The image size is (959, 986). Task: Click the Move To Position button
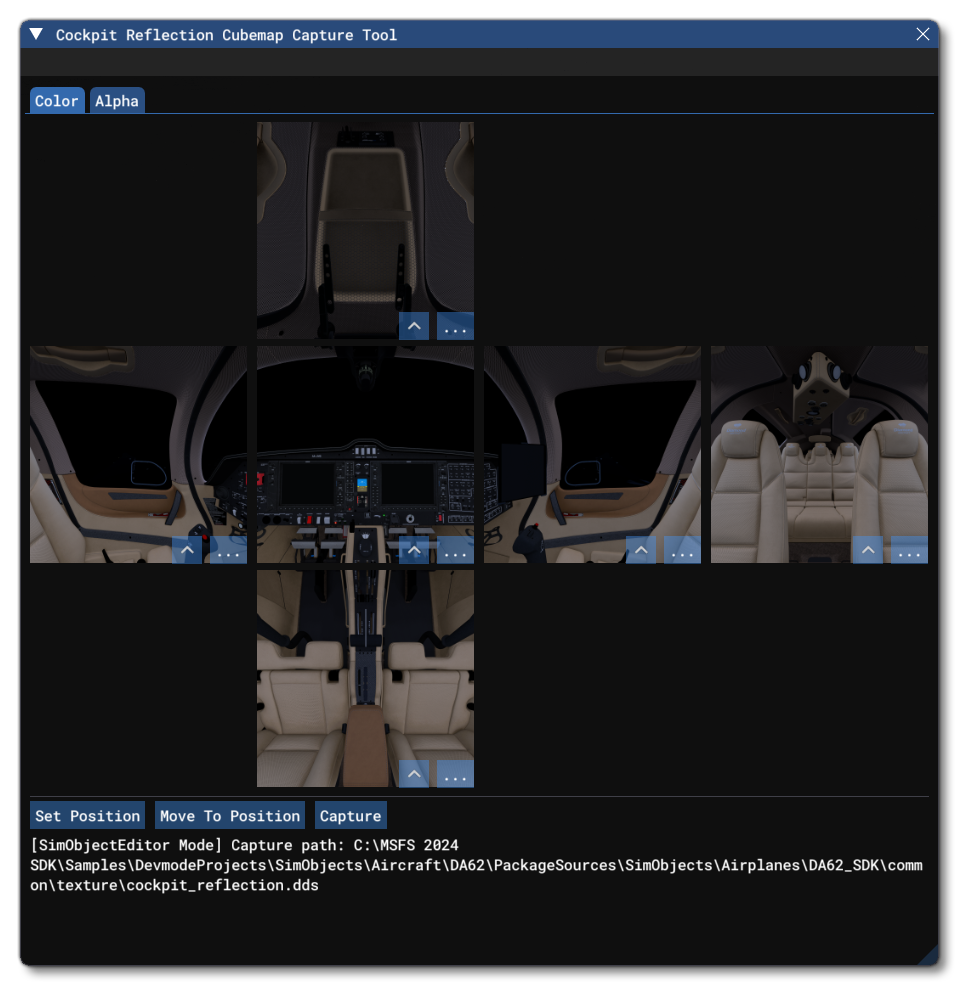[x=230, y=816]
